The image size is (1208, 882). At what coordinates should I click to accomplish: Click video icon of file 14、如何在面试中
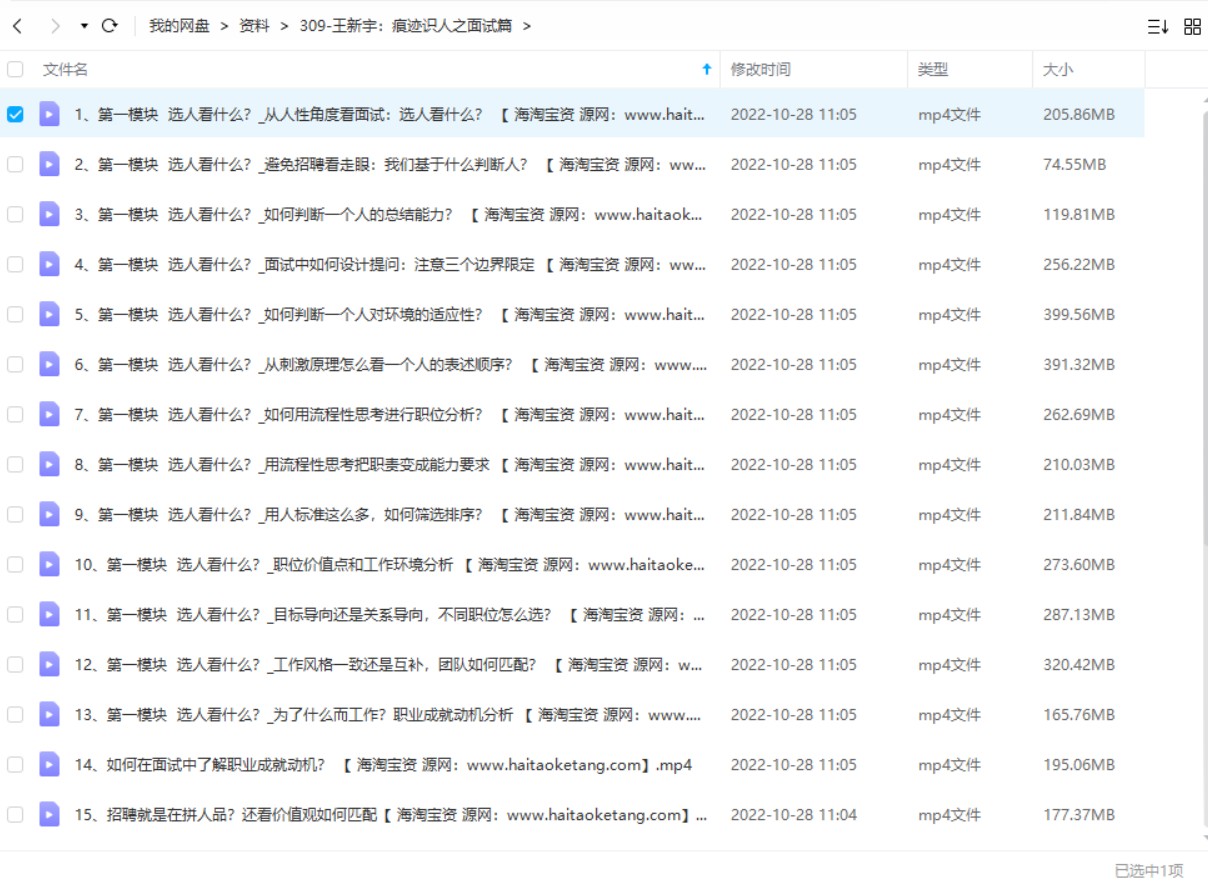(x=49, y=764)
